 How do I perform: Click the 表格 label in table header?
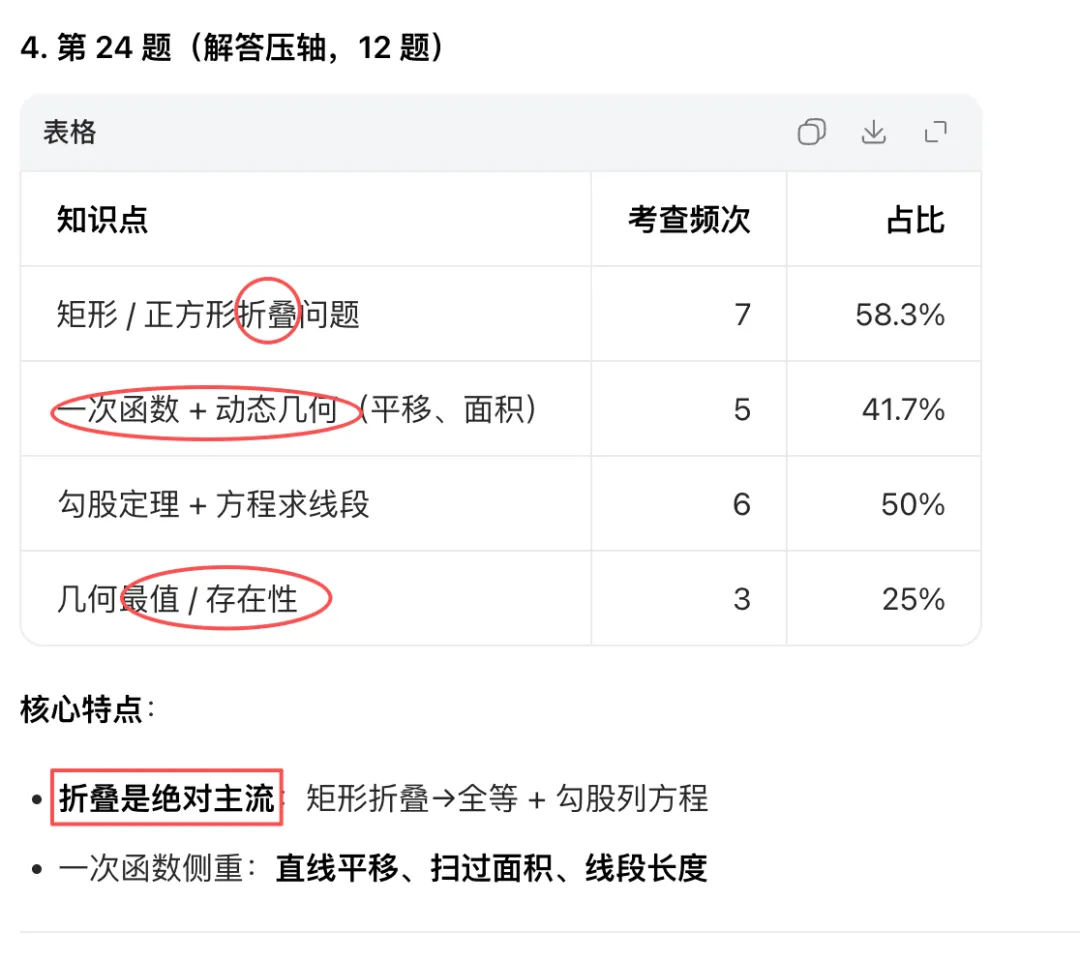click(x=70, y=132)
